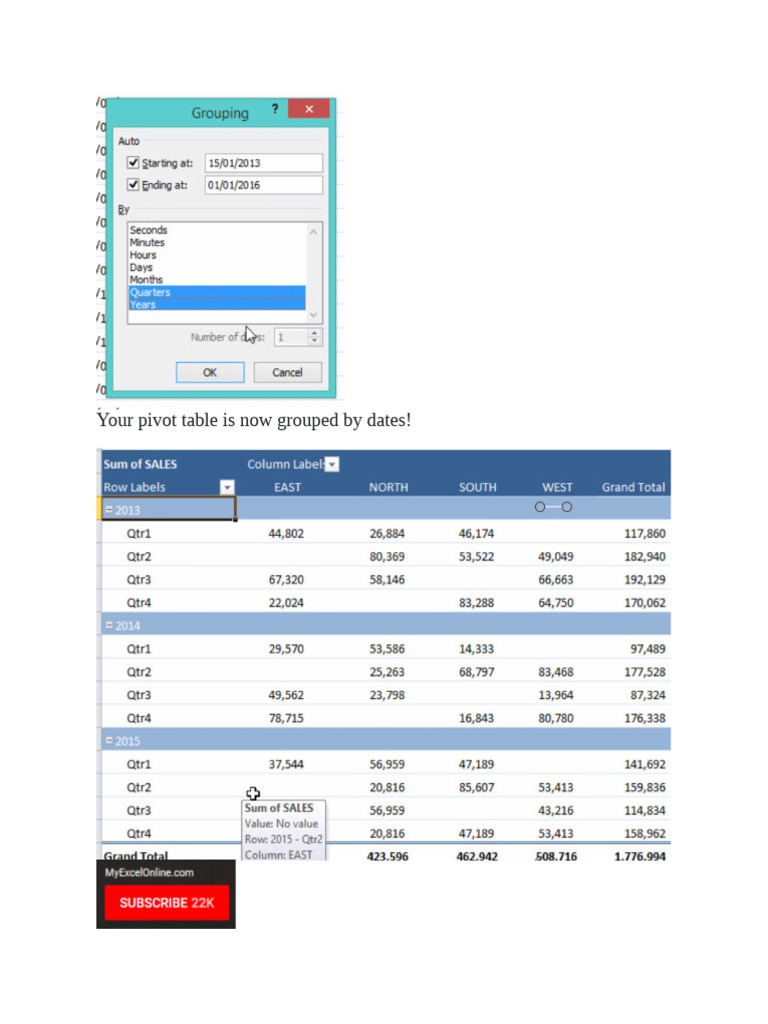The image size is (768, 1024).
Task: Select 2013 Qtr1 EAST value 44,802
Action: coord(286,534)
